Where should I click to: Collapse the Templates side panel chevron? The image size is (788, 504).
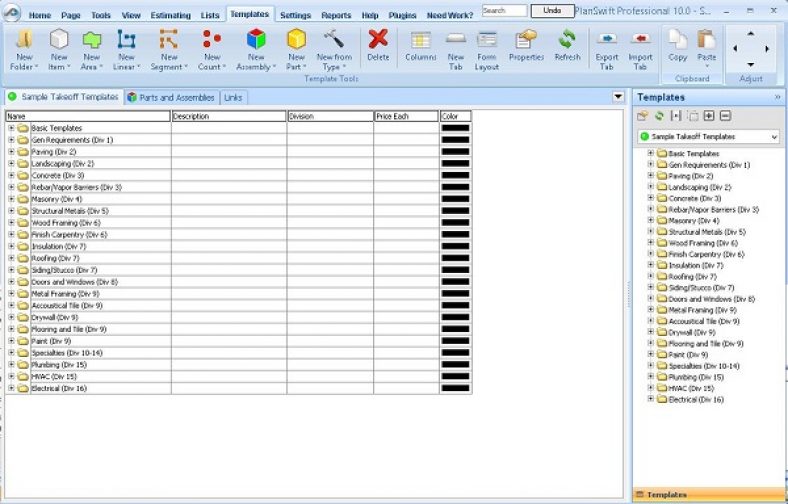(777, 97)
